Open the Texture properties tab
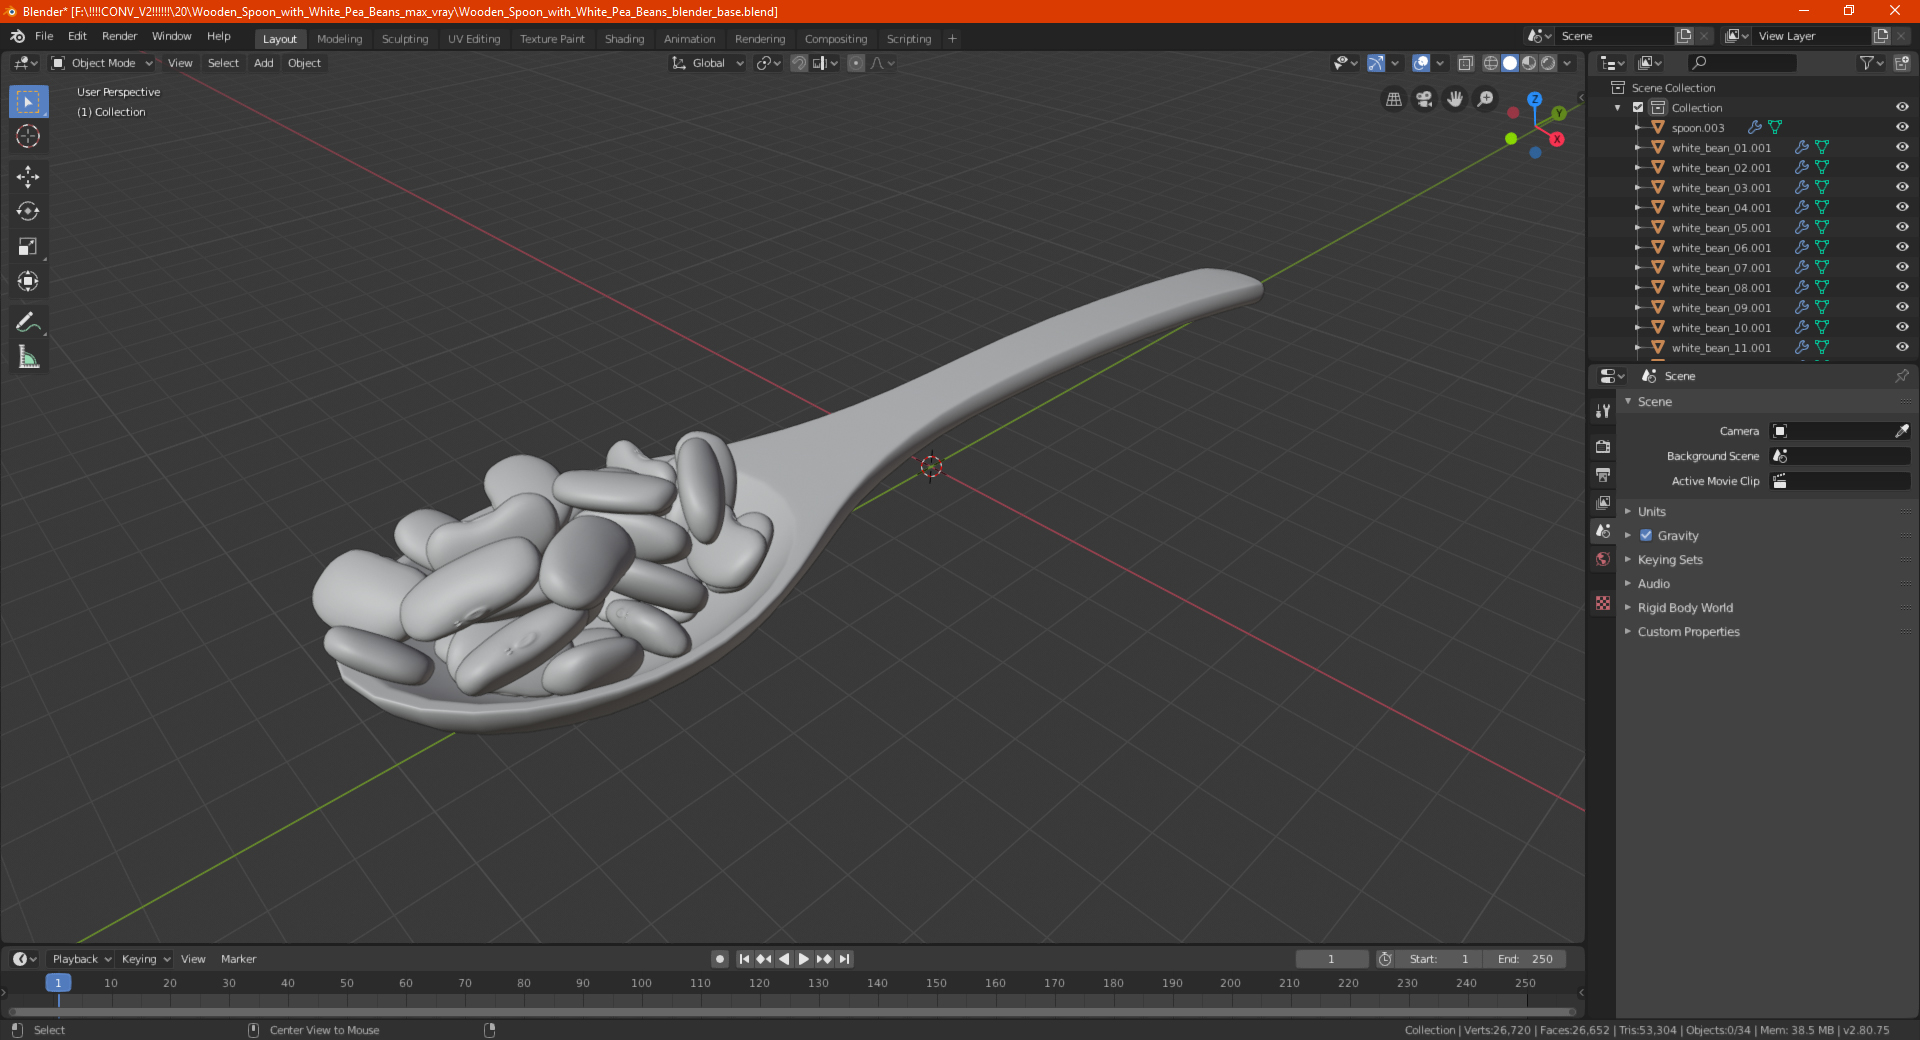 point(1603,603)
